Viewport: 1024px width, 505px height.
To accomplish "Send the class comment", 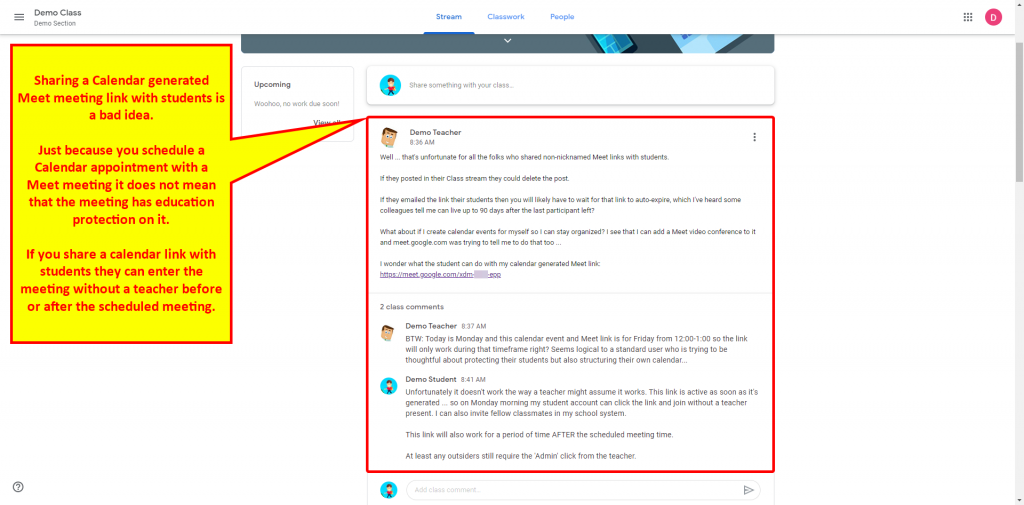I will (x=748, y=490).
